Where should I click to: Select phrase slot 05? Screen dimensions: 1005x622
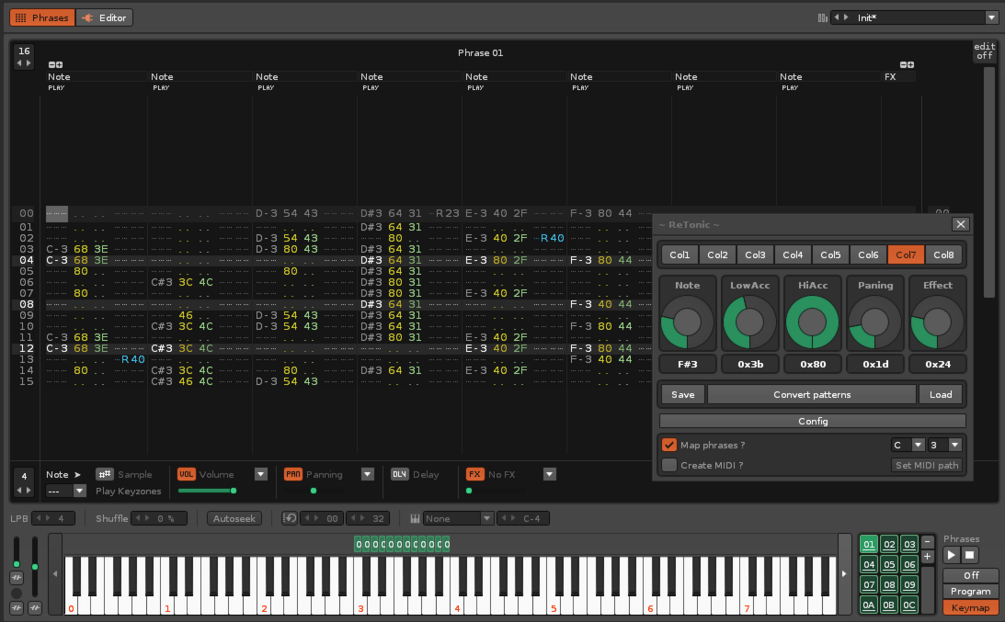(889, 564)
